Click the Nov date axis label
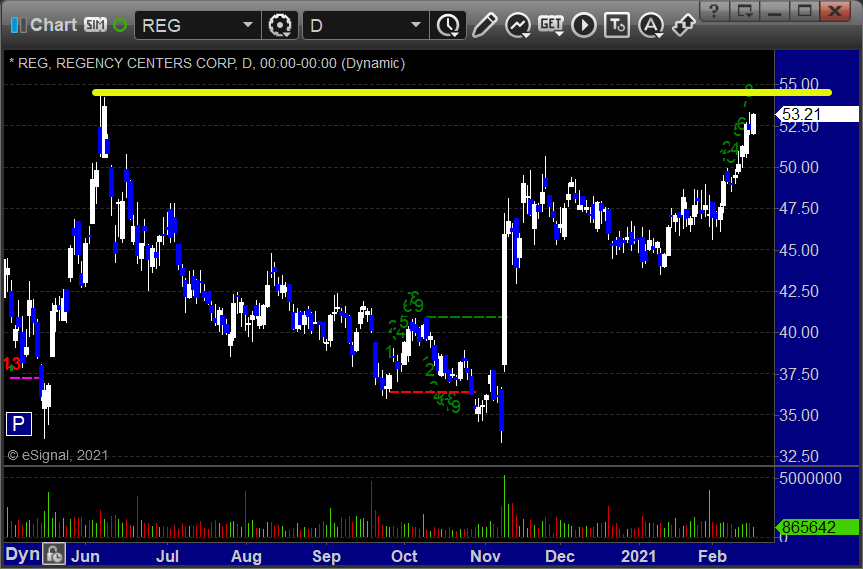863x569 pixels. coord(485,556)
